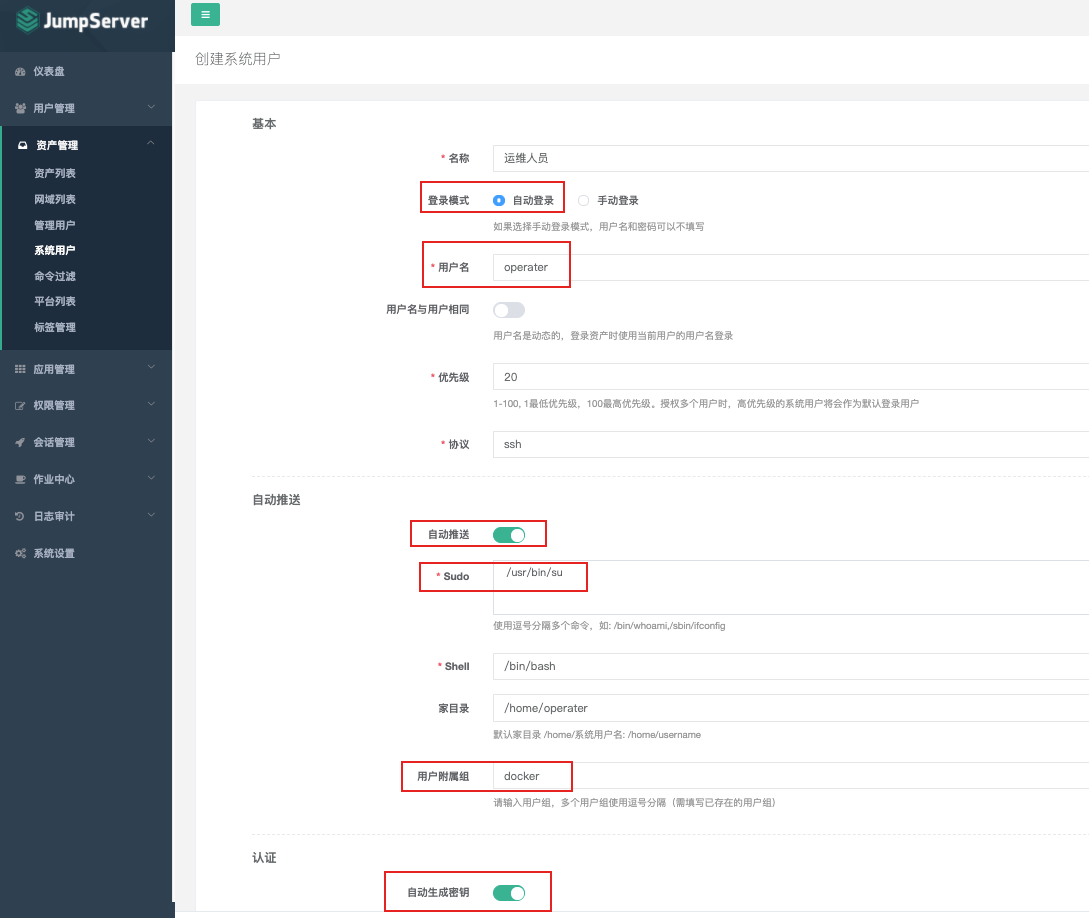Select the 自动登录 radio button
The height and width of the screenshot is (918, 1089).
pos(499,200)
